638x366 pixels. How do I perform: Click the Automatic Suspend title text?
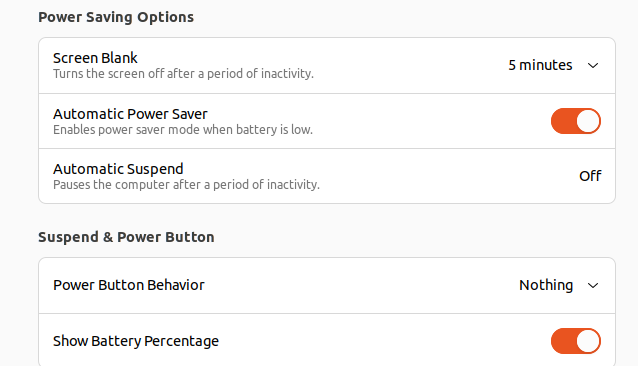[118, 169]
